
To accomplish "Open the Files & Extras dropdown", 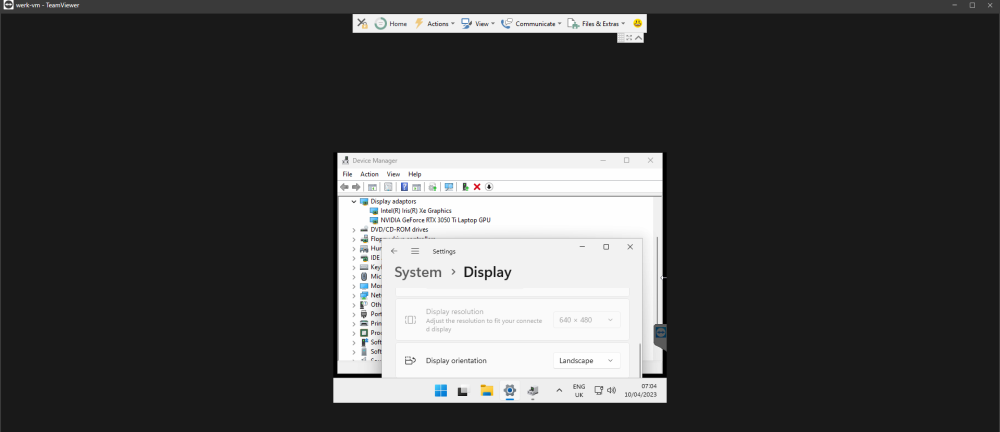I will (x=596, y=24).
